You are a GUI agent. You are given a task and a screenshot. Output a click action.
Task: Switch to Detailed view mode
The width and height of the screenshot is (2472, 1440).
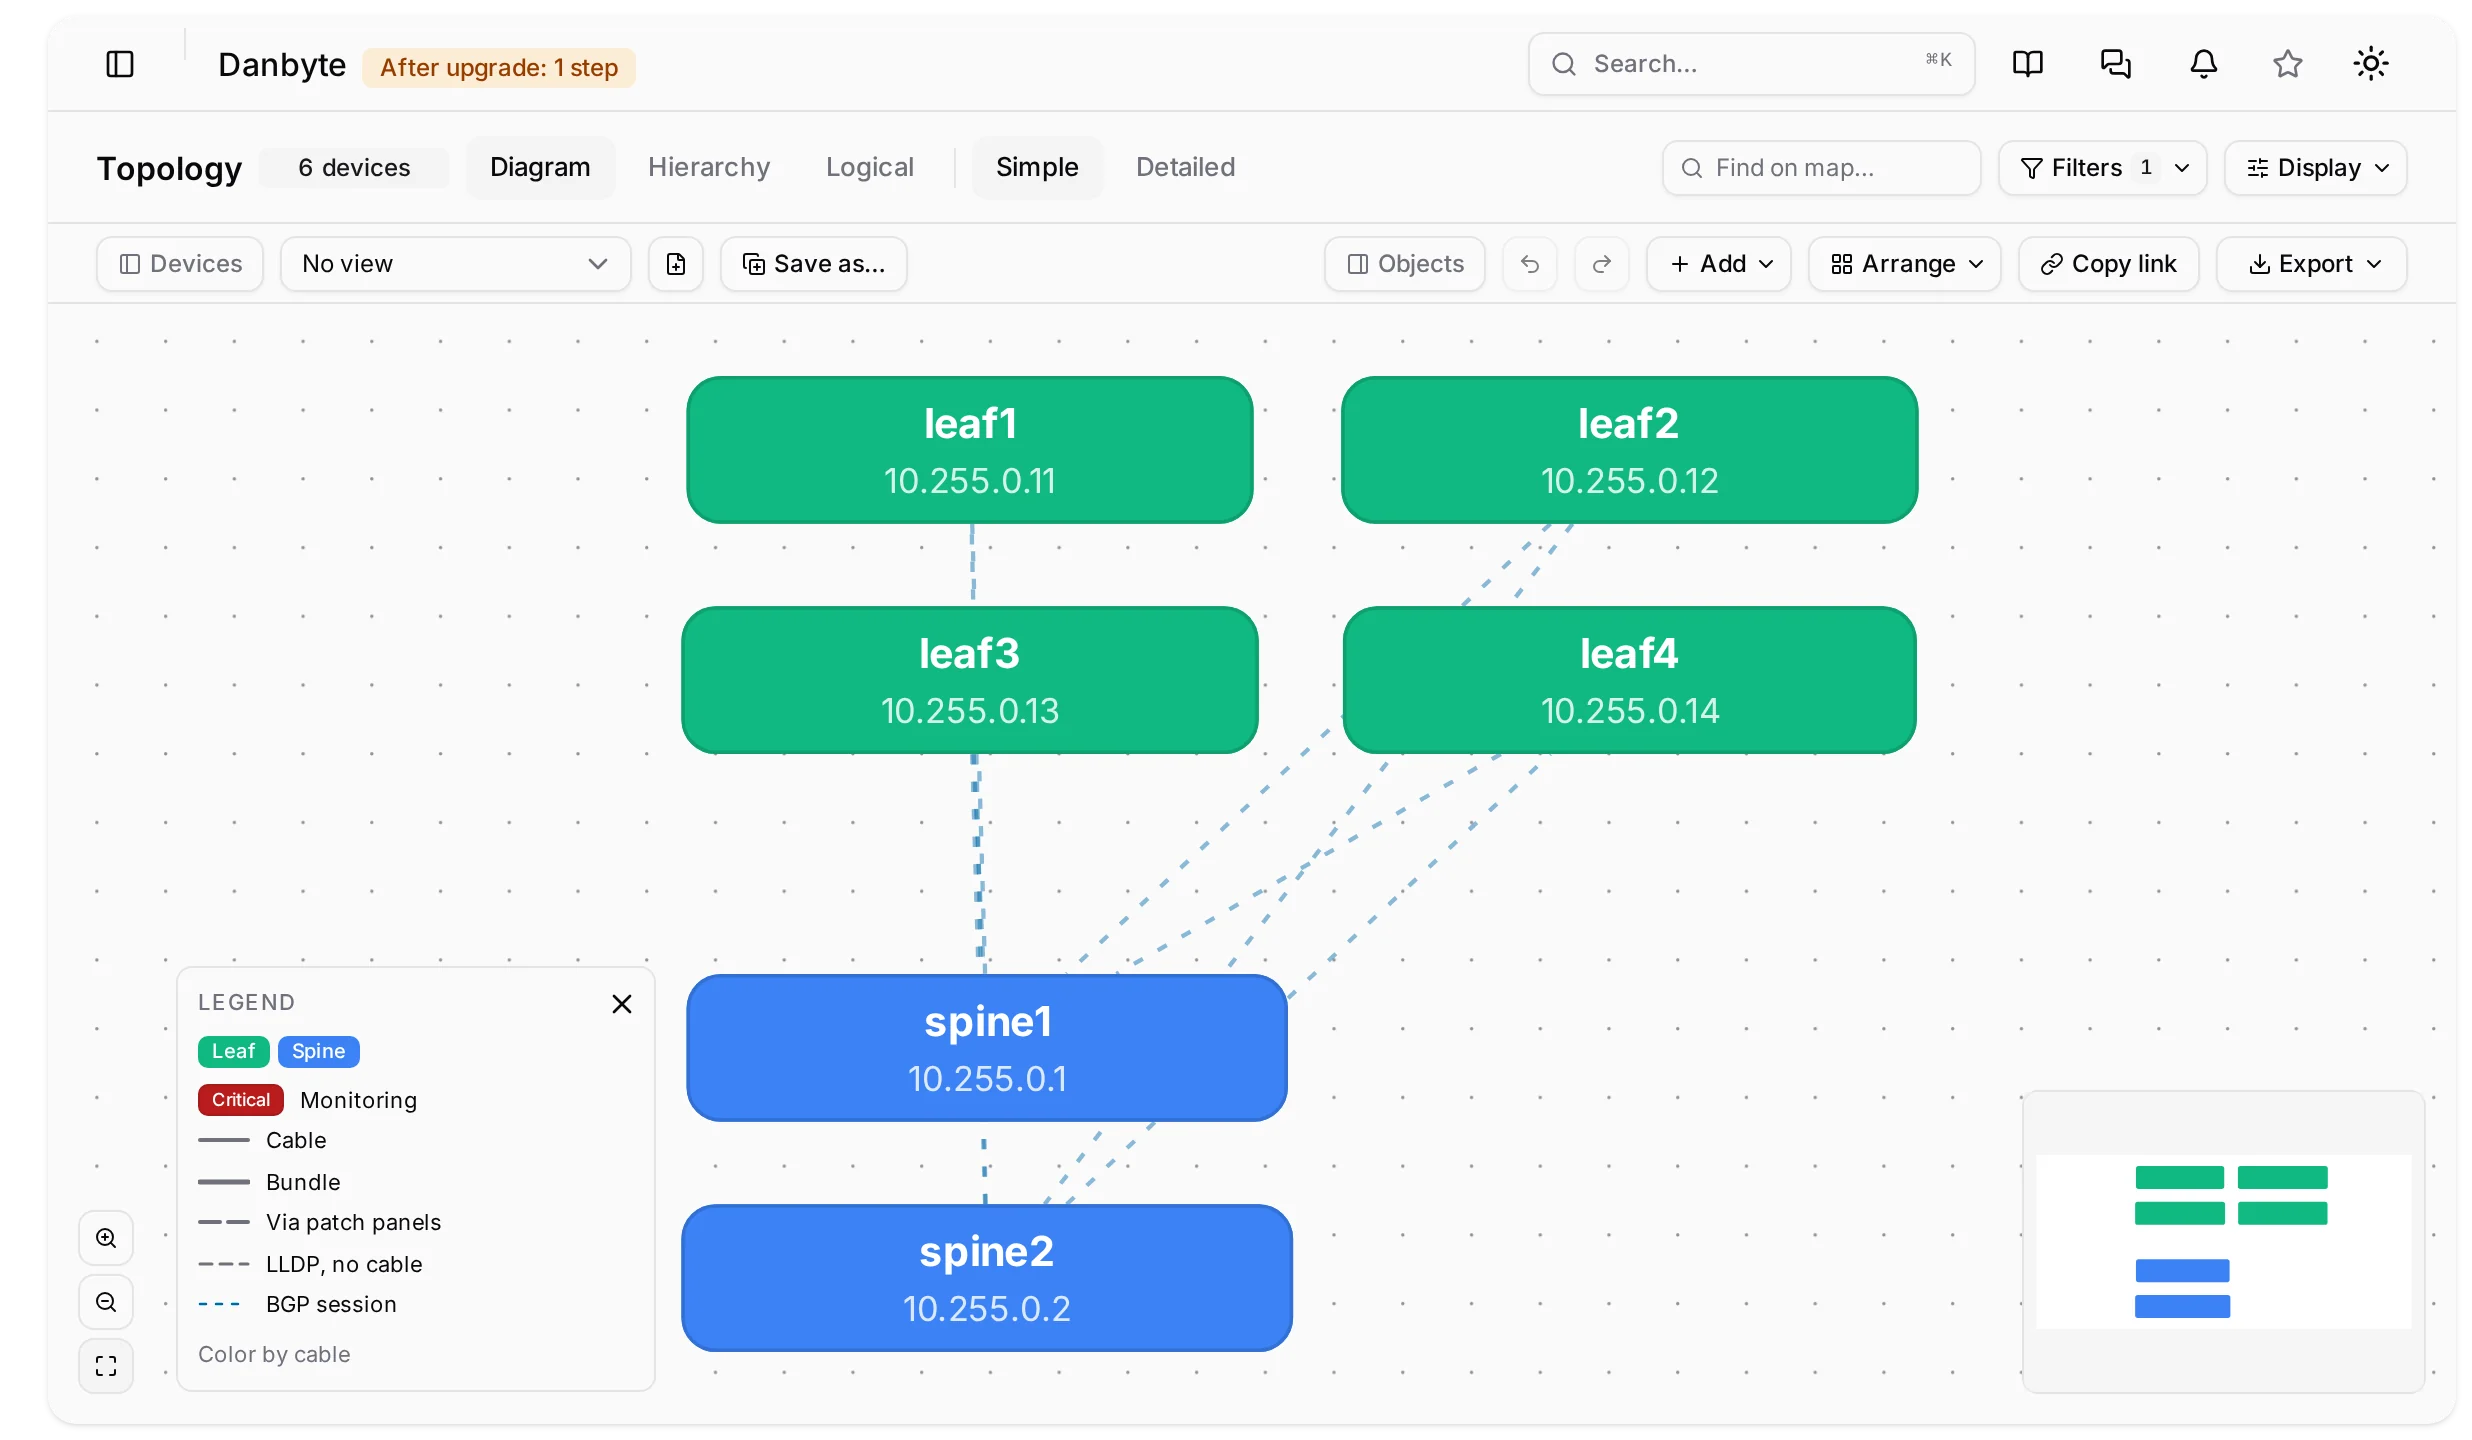click(1185, 167)
